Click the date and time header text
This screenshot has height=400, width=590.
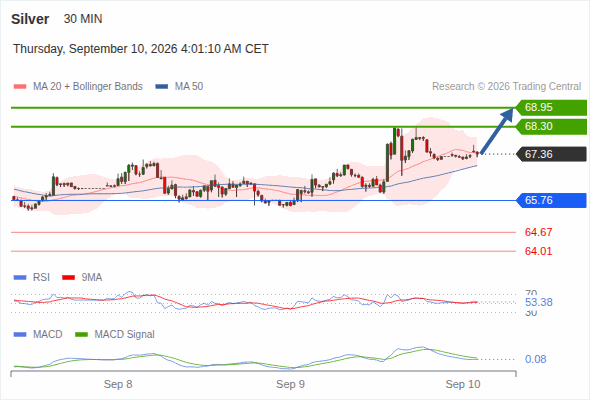141,49
